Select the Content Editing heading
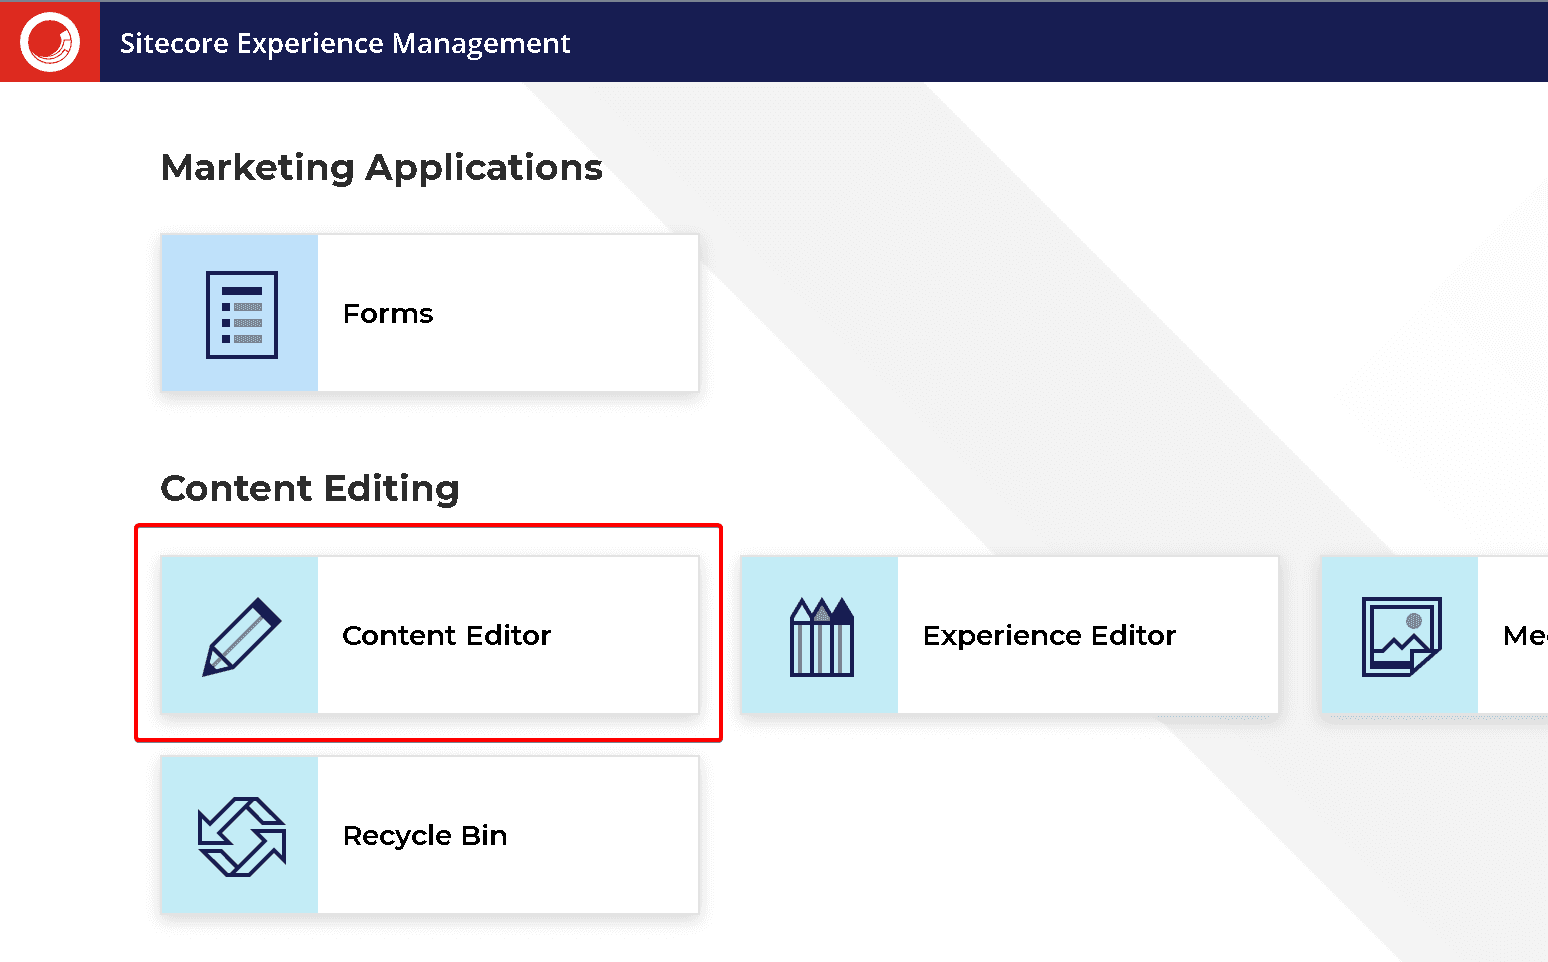This screenshot has width=1548, height=962. (310, 489)
